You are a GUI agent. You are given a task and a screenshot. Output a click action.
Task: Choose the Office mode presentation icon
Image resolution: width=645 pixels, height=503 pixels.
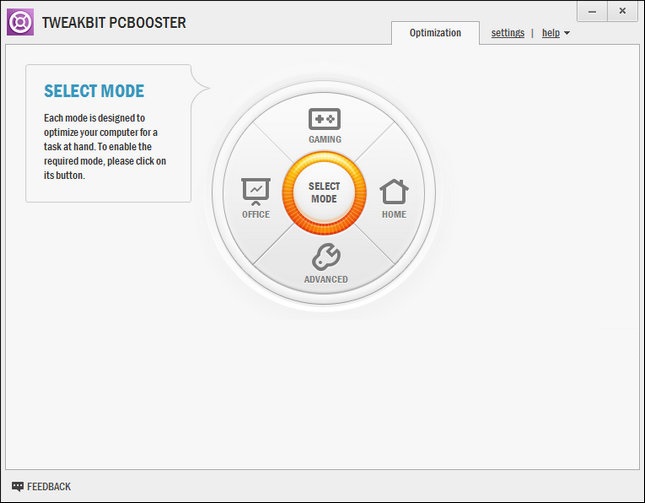[x=255, y=192]
